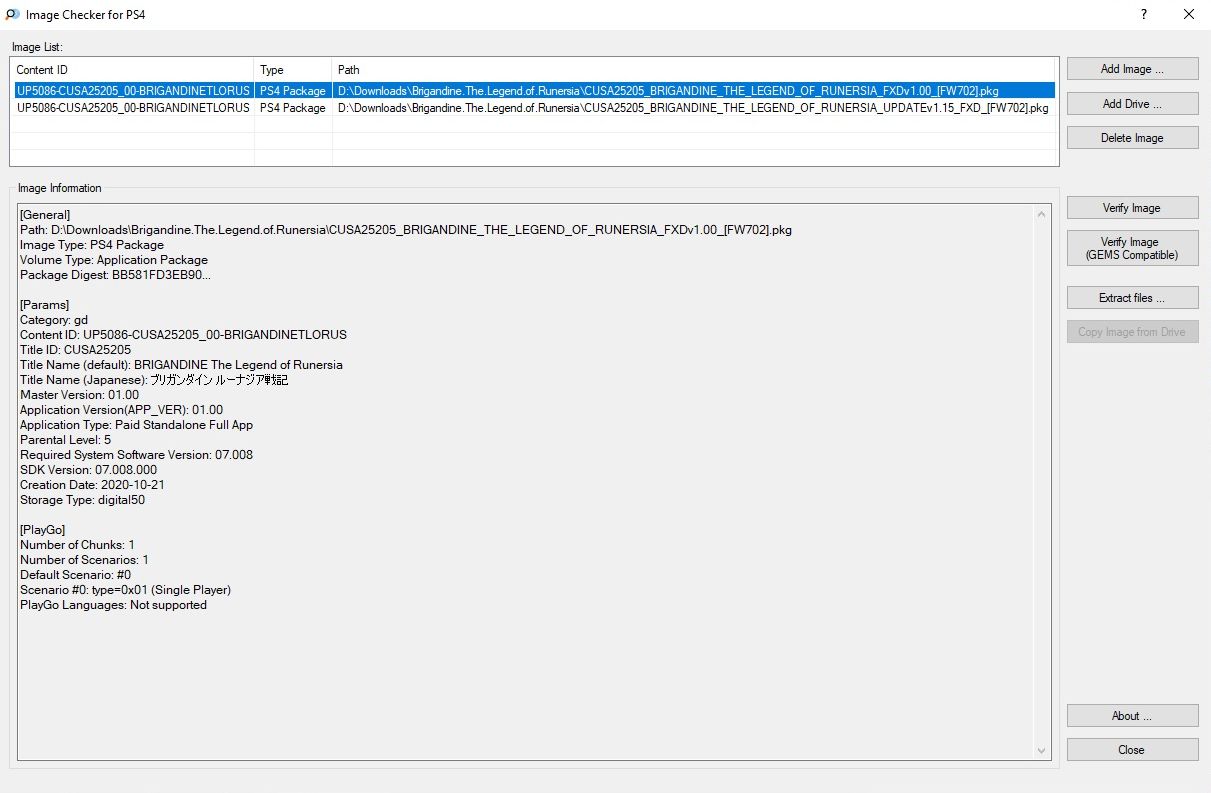The image size is (1211, 793).
Task: Click the Copy Image from Drive button
Action: tap(1132, 332)
